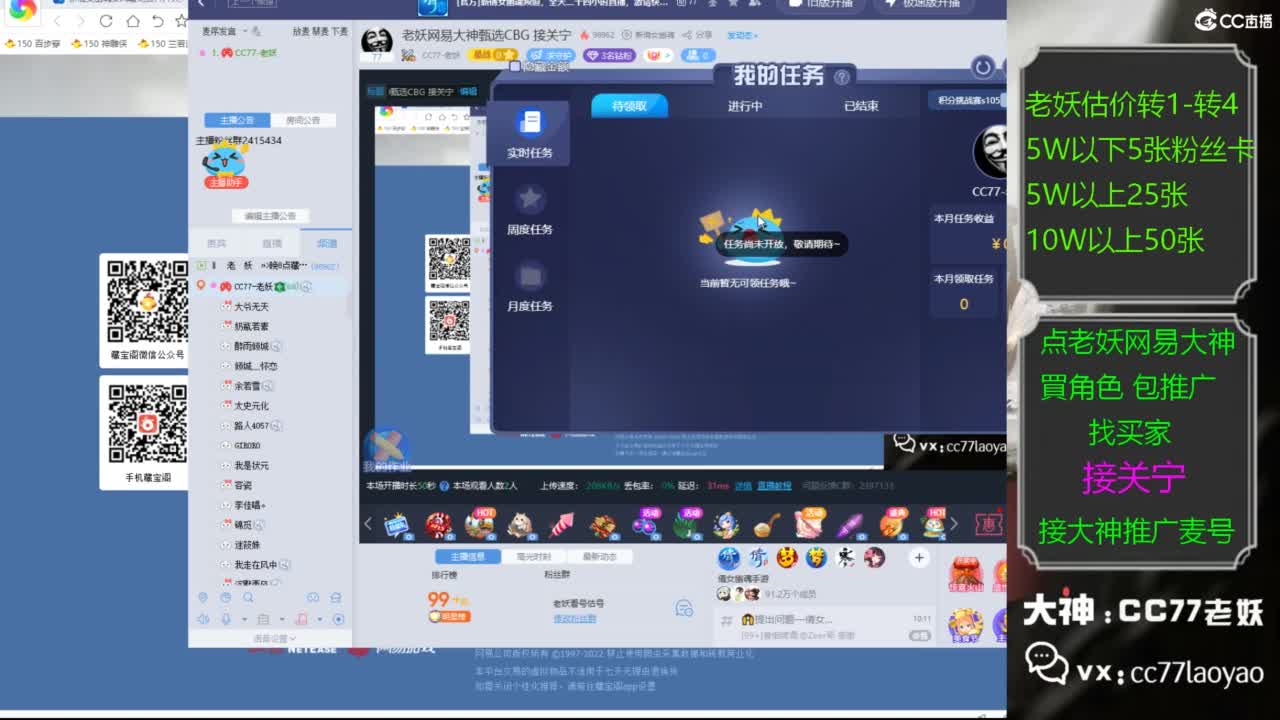Select the CC77-老妖 row in the channel list

(x=270, y=287)
